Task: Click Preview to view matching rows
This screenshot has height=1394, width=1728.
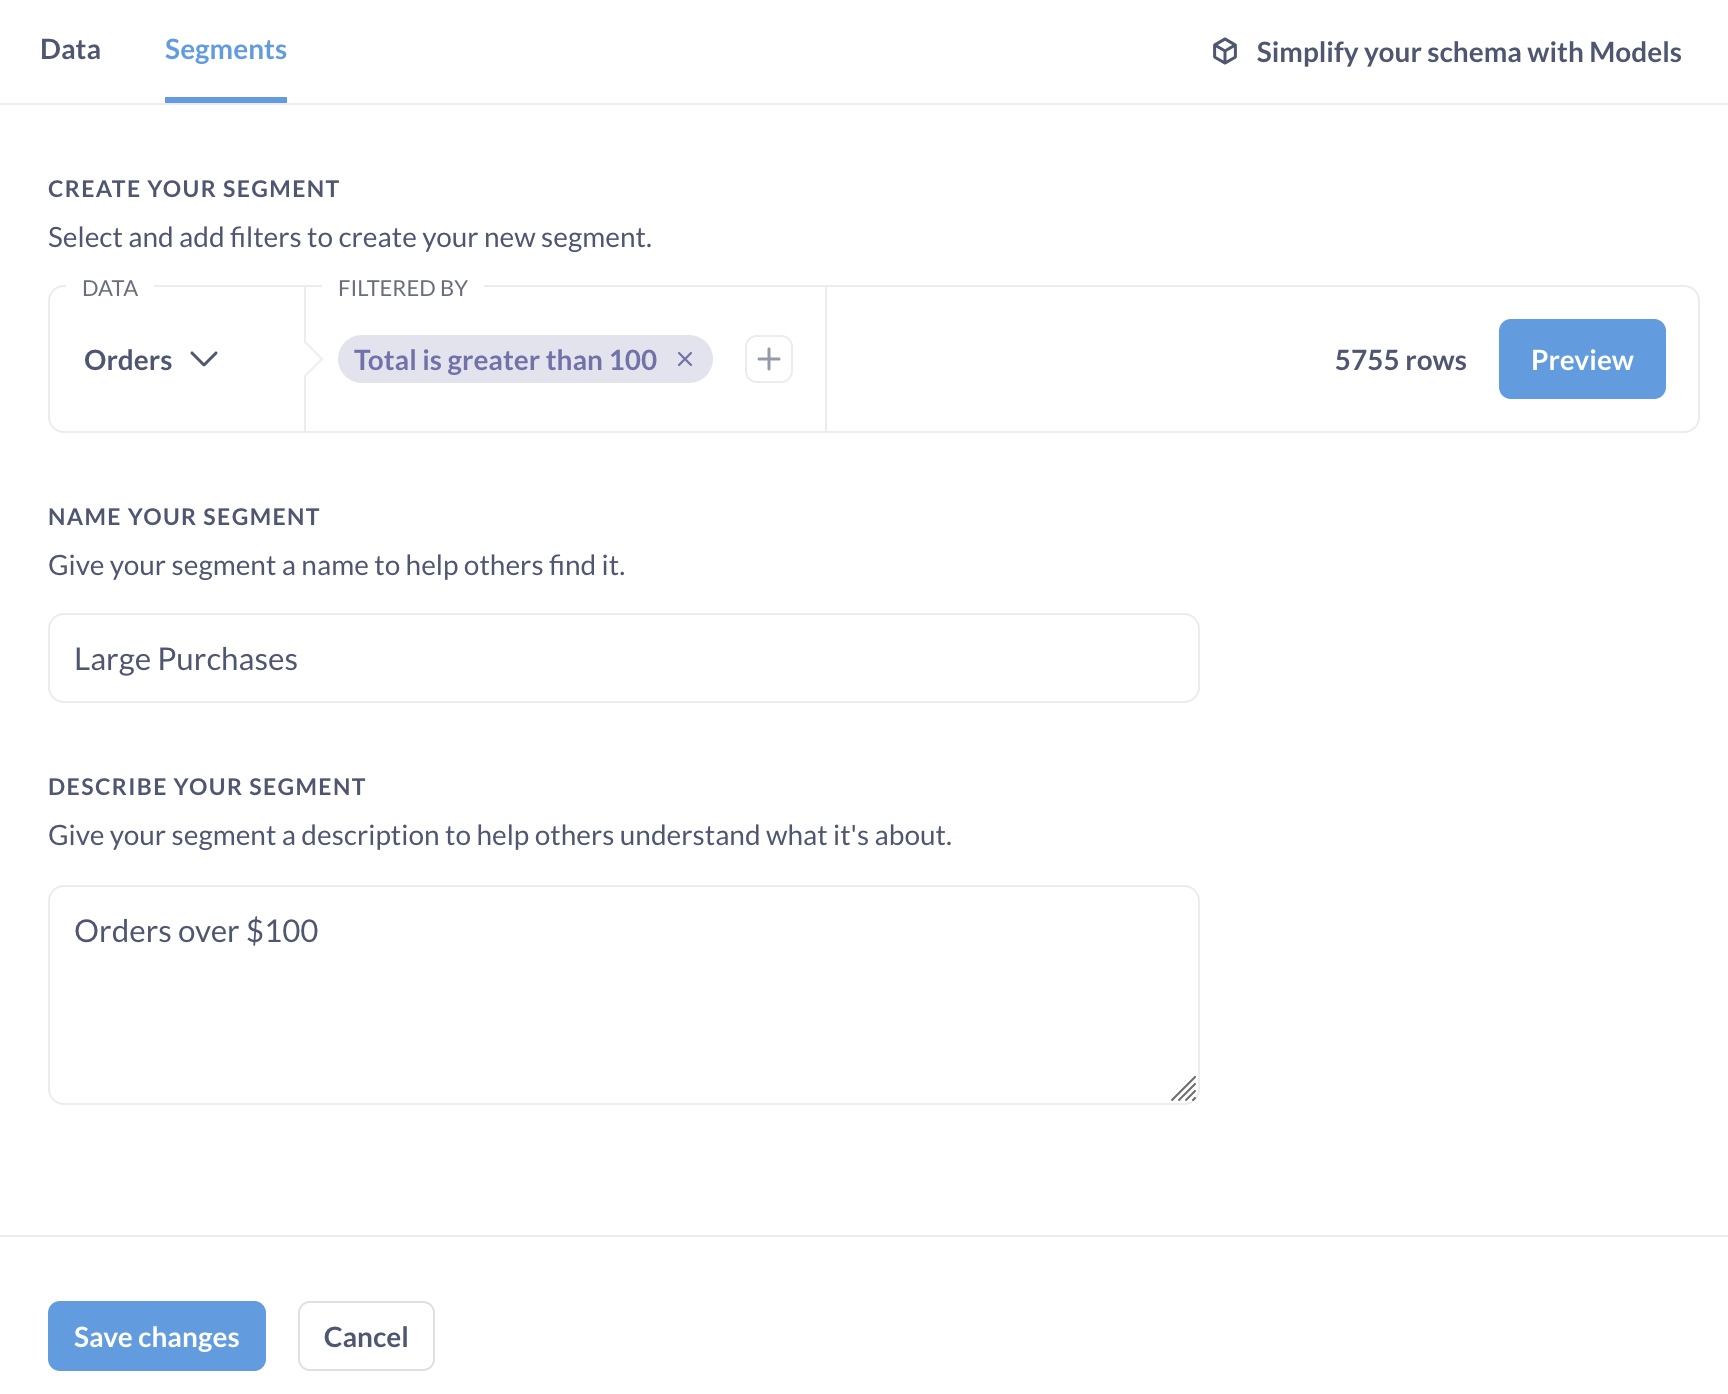Action: click(1581, 359)
